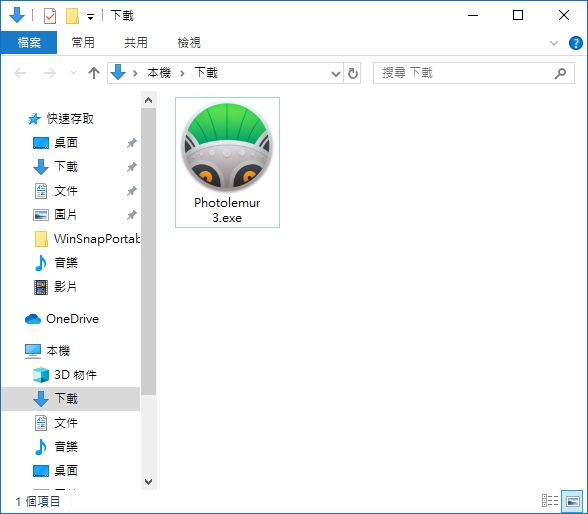Click the OneDrive cloud icon
588x514 pixels.
(33, 319)
